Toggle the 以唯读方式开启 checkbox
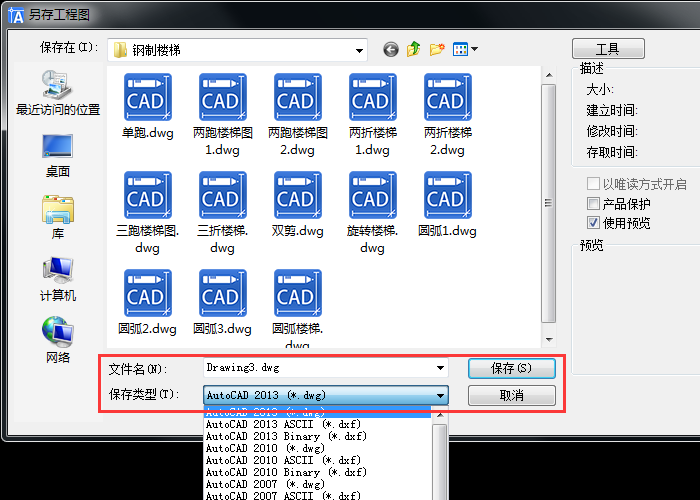This screenshot has height=500, width=700. pyautogui.click(x=593, y=183)
